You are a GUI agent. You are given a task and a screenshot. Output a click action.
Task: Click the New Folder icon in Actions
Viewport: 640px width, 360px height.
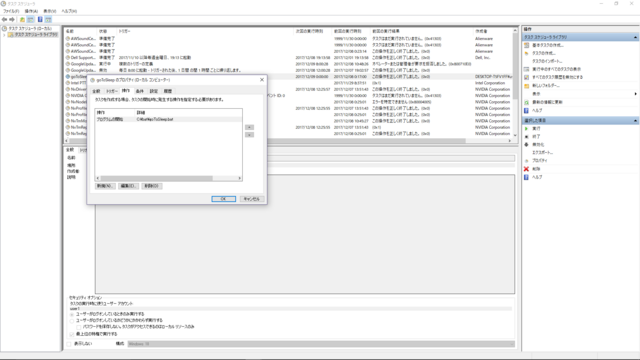pyautogui.click(x=527, y=86)
